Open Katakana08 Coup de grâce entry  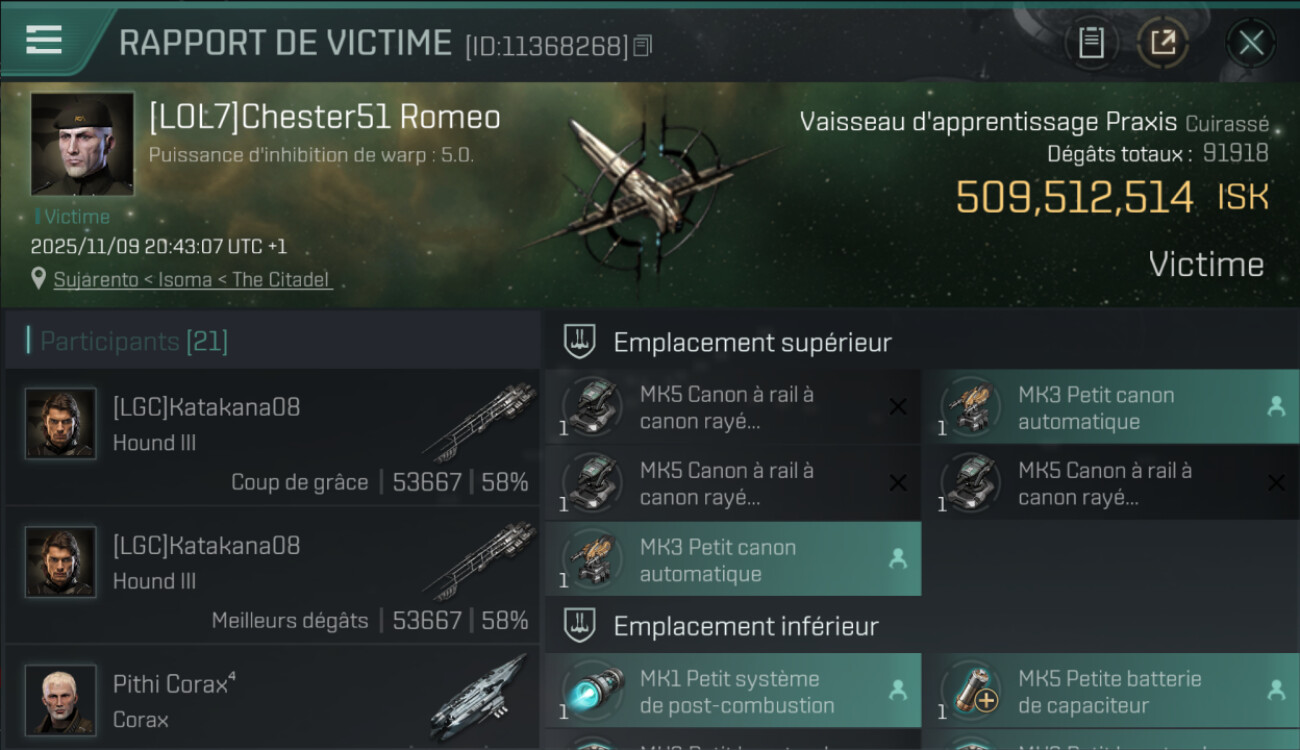pyautogui.click(x=272, y=437)
